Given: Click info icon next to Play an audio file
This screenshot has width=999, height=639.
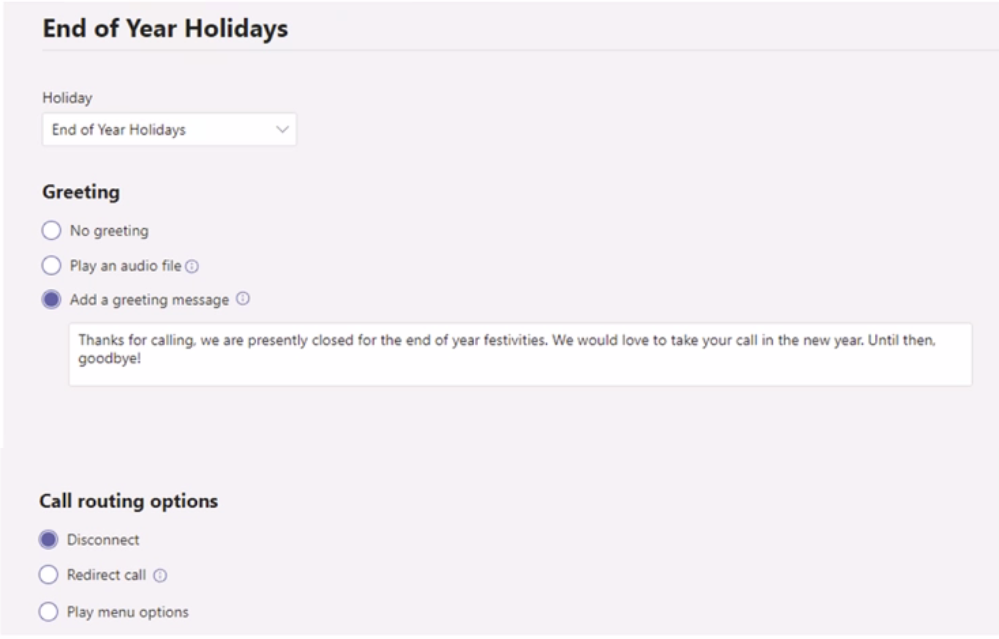Looking at the screenshot, I should 192,266.
